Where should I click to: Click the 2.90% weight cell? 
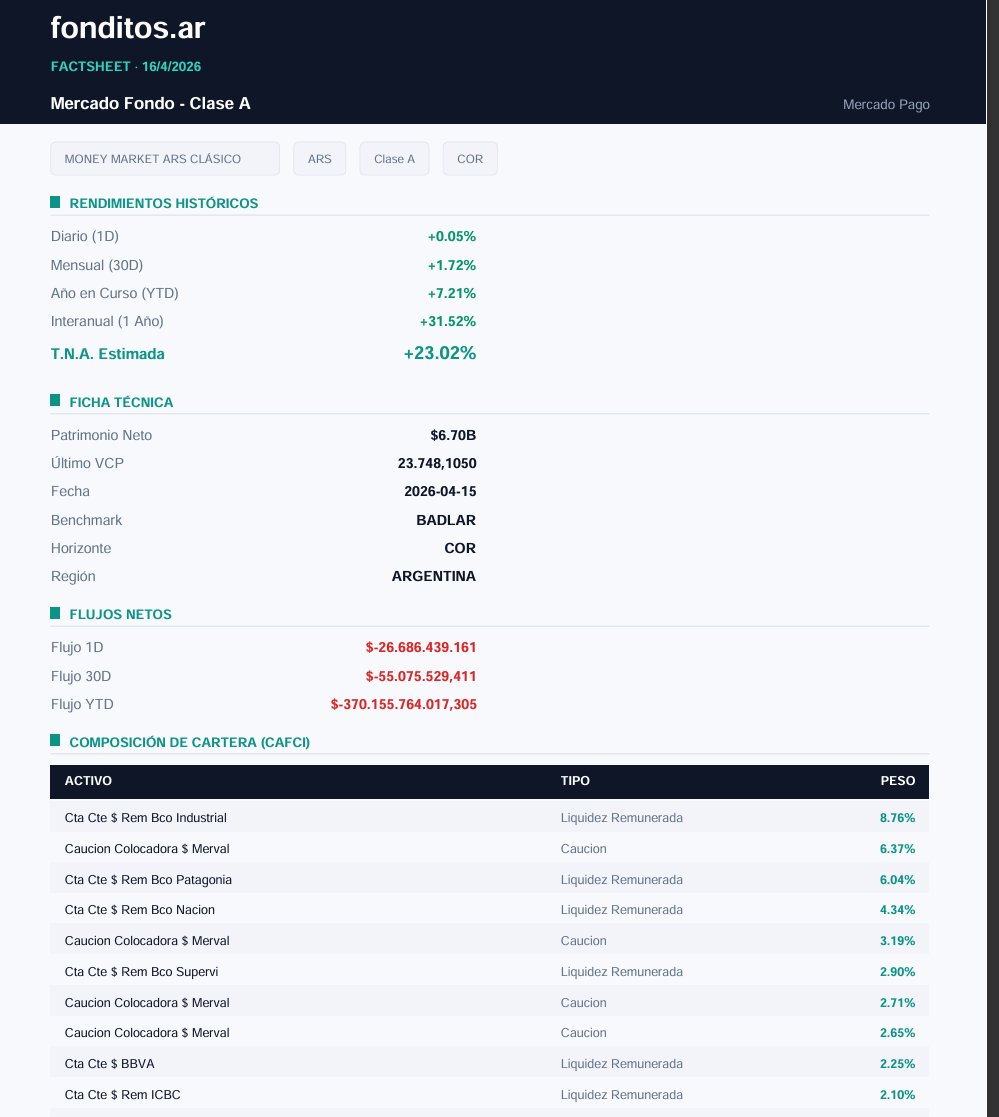click(897, 972)
